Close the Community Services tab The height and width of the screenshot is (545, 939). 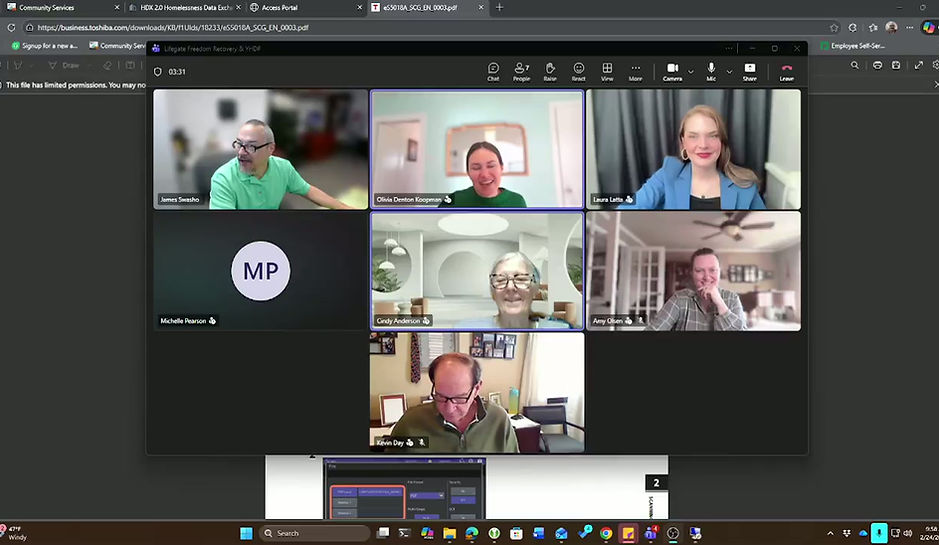(x=117, y=8)
